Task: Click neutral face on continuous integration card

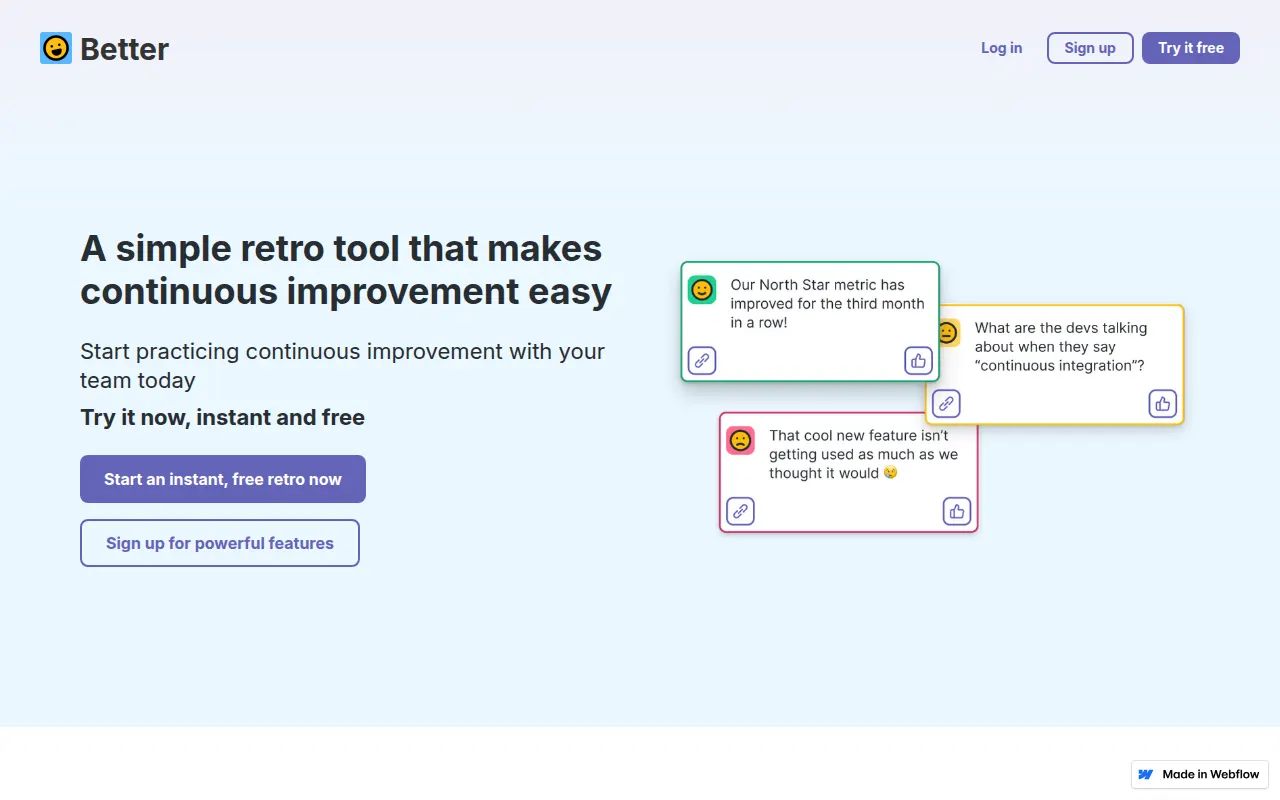Action: pos(947,333)
